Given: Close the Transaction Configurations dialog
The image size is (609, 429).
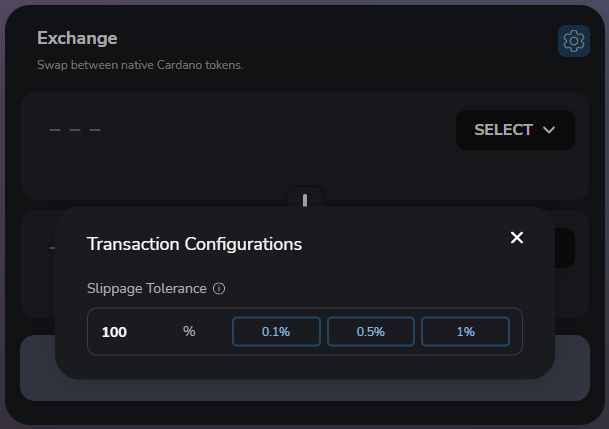Looking at the screenshot, I should click(x=517, y=237).
